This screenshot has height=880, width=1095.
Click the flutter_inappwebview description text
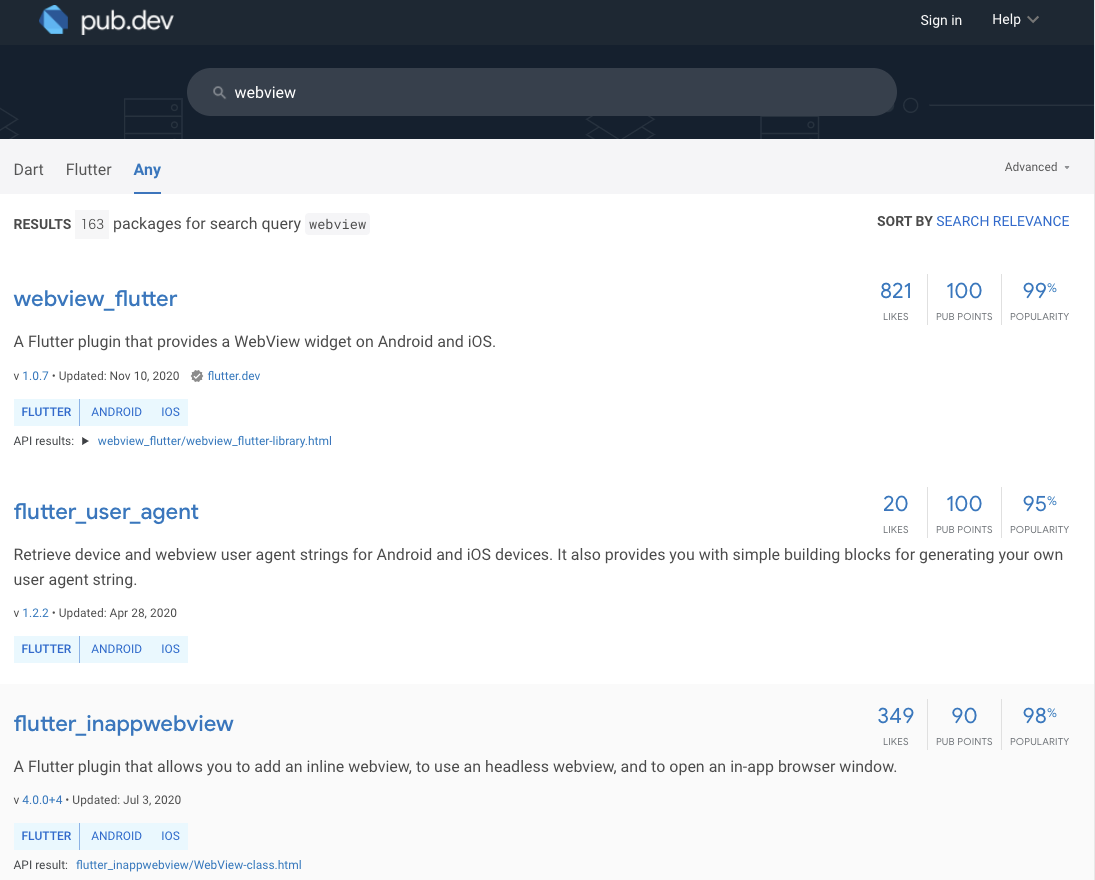tap(455, 767)
